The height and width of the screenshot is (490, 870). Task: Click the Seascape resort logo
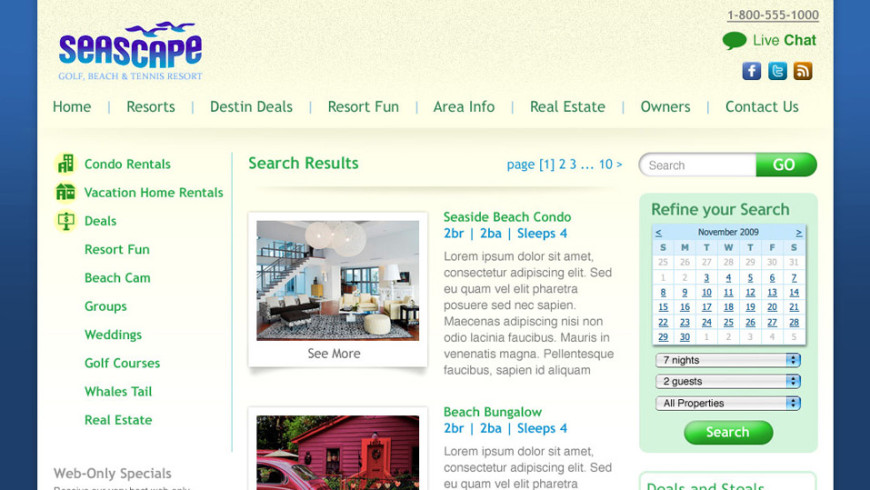pyautogui.click(x=130, y=52)
